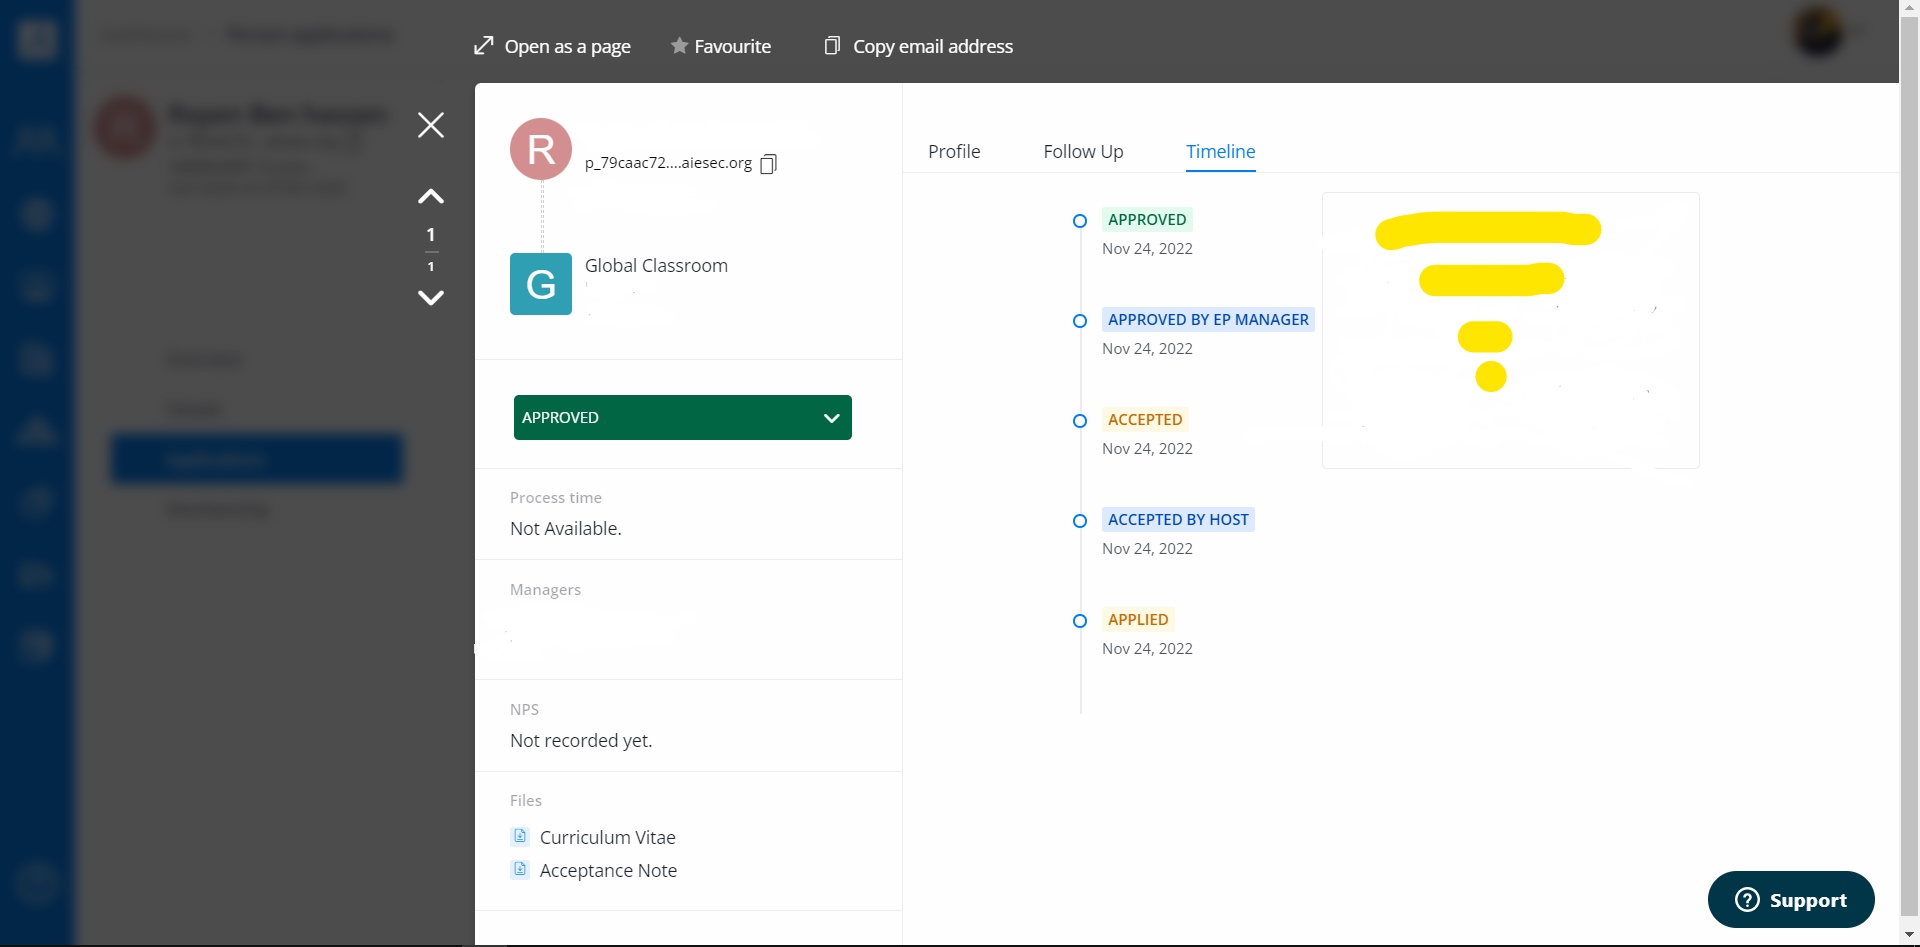Click the expand arrows icon beside Open as a page
1920x947 pixels.
(x=484, y=45)
